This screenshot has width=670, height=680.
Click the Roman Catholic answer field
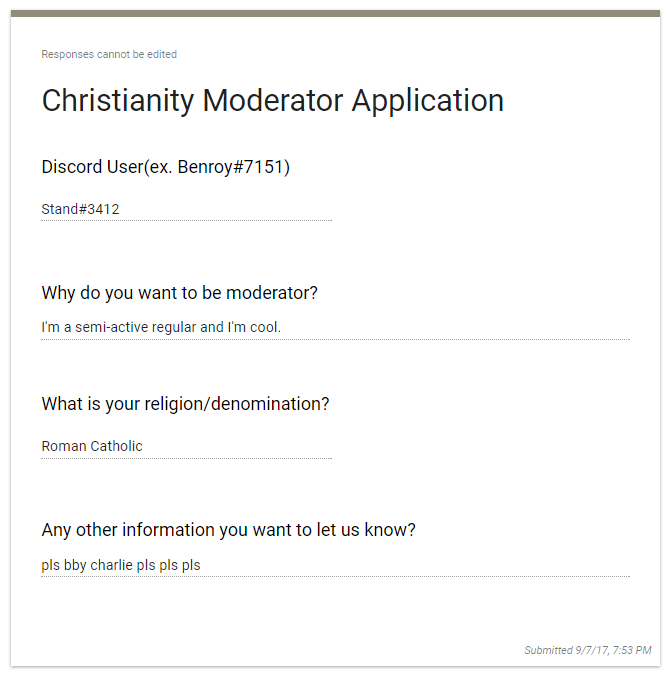186,447
